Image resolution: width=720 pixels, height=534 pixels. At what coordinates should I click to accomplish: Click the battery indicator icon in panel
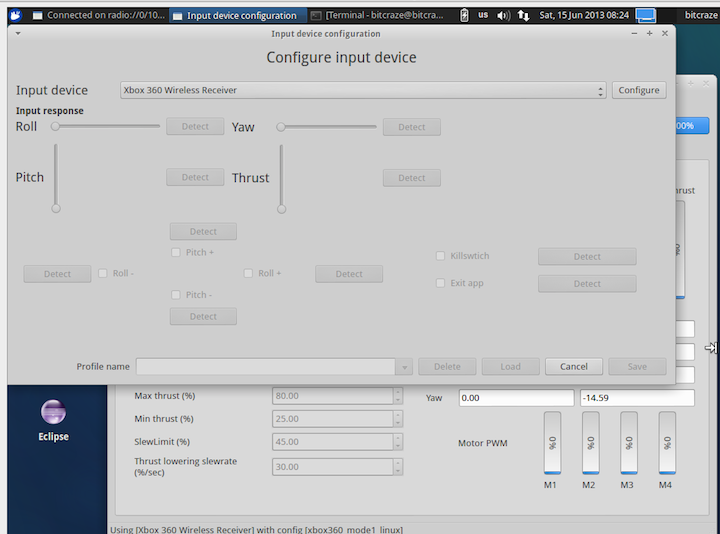click(463, 15)
